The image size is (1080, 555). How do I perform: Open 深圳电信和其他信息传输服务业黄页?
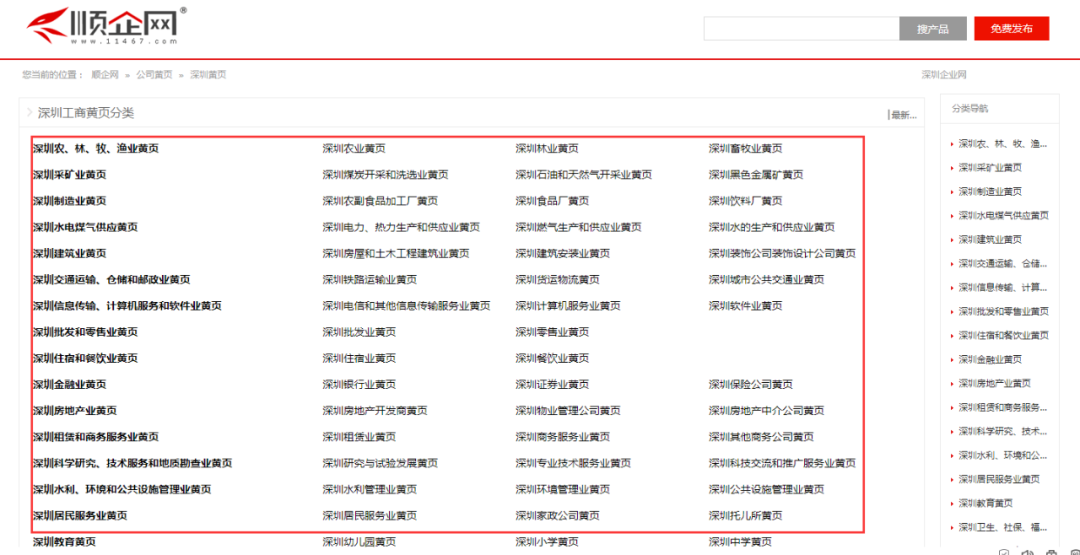point(406,306)
